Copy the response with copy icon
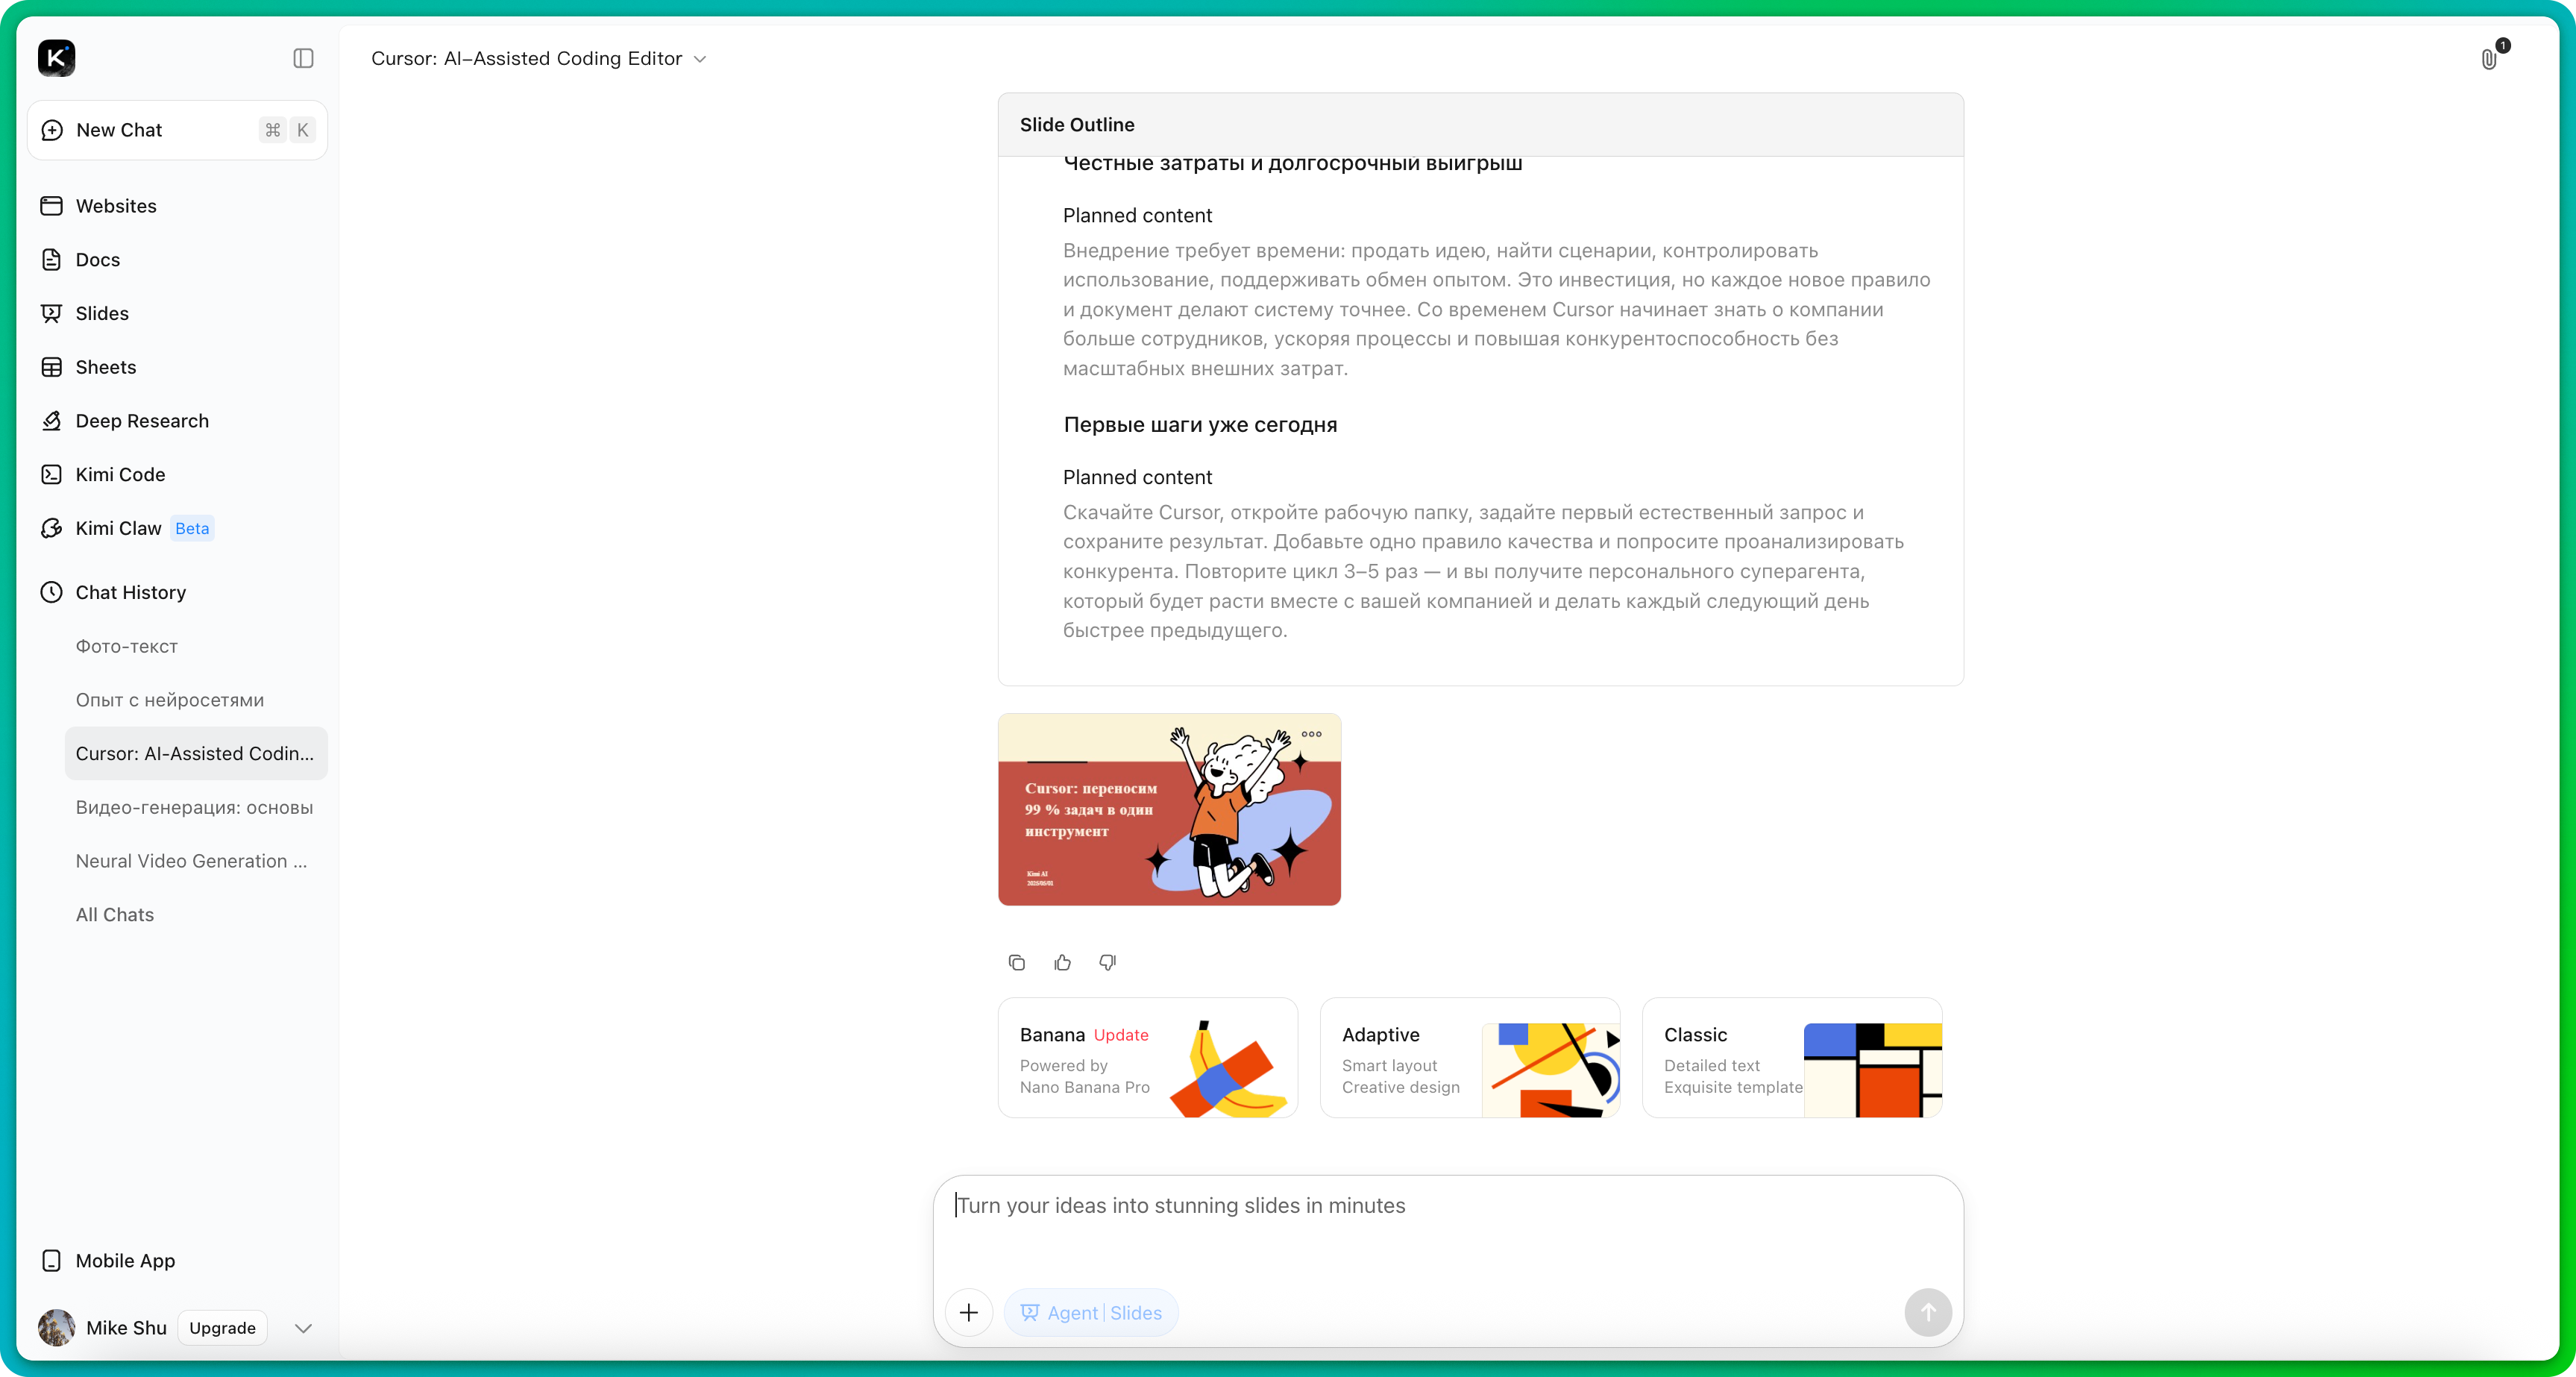The width and height of the screenshot is (2576, 1377). click(1017, 962)
